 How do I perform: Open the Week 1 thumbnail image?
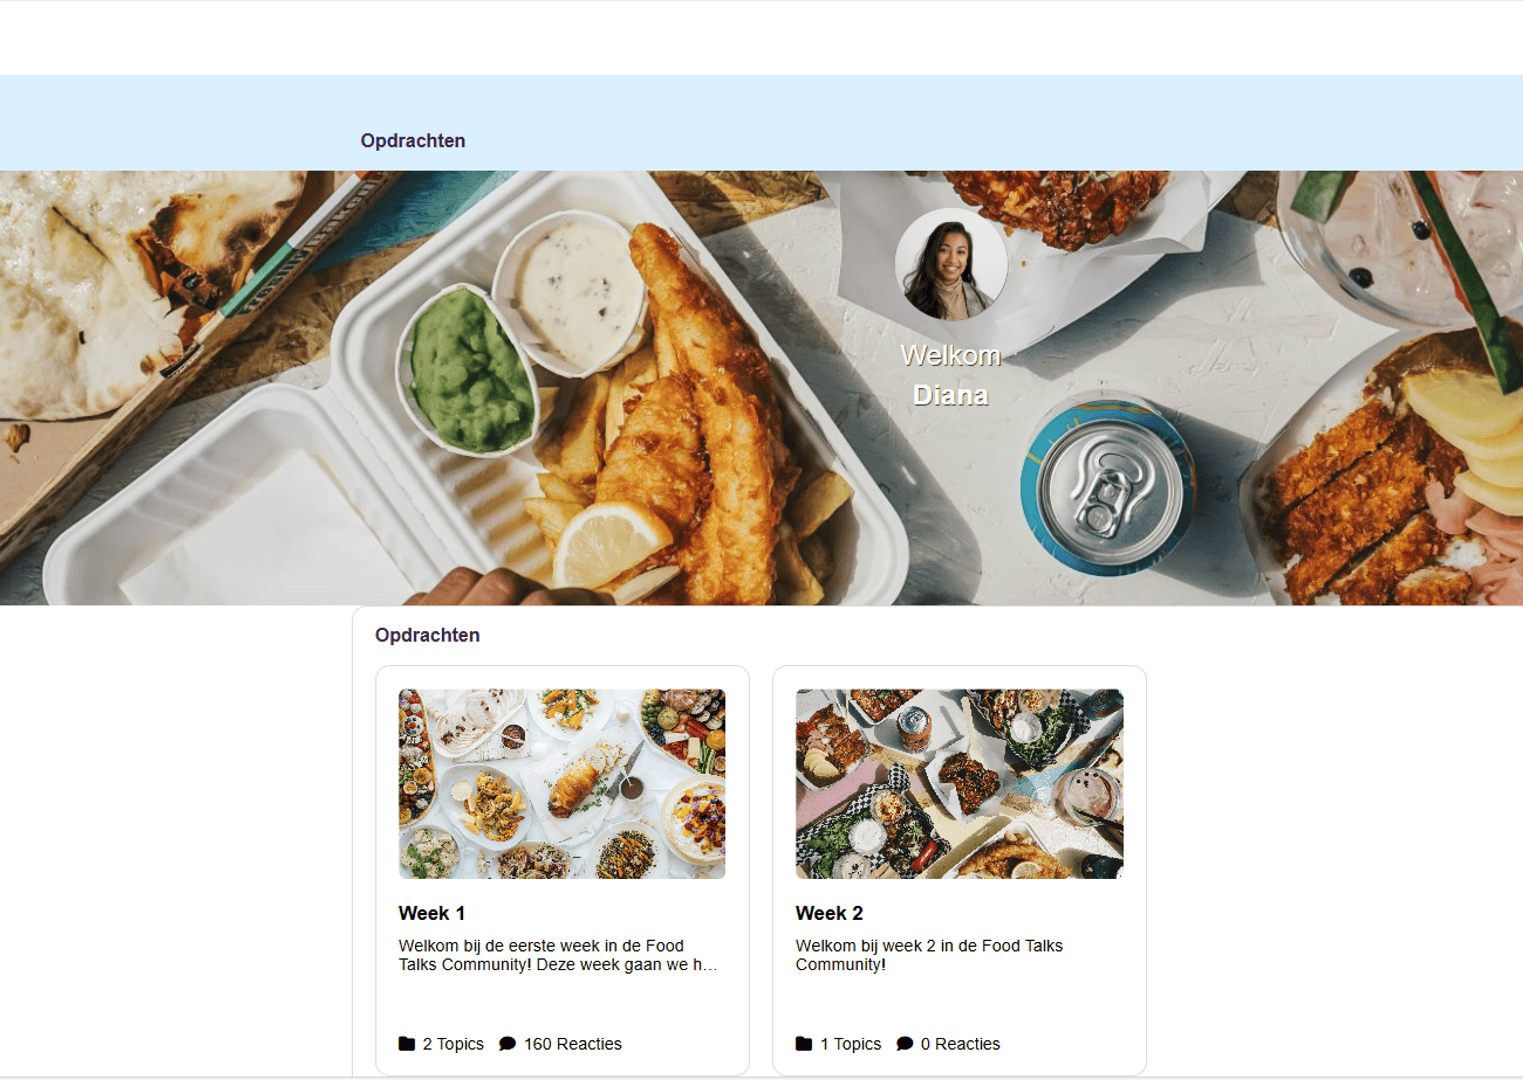[x=562, y=784]
